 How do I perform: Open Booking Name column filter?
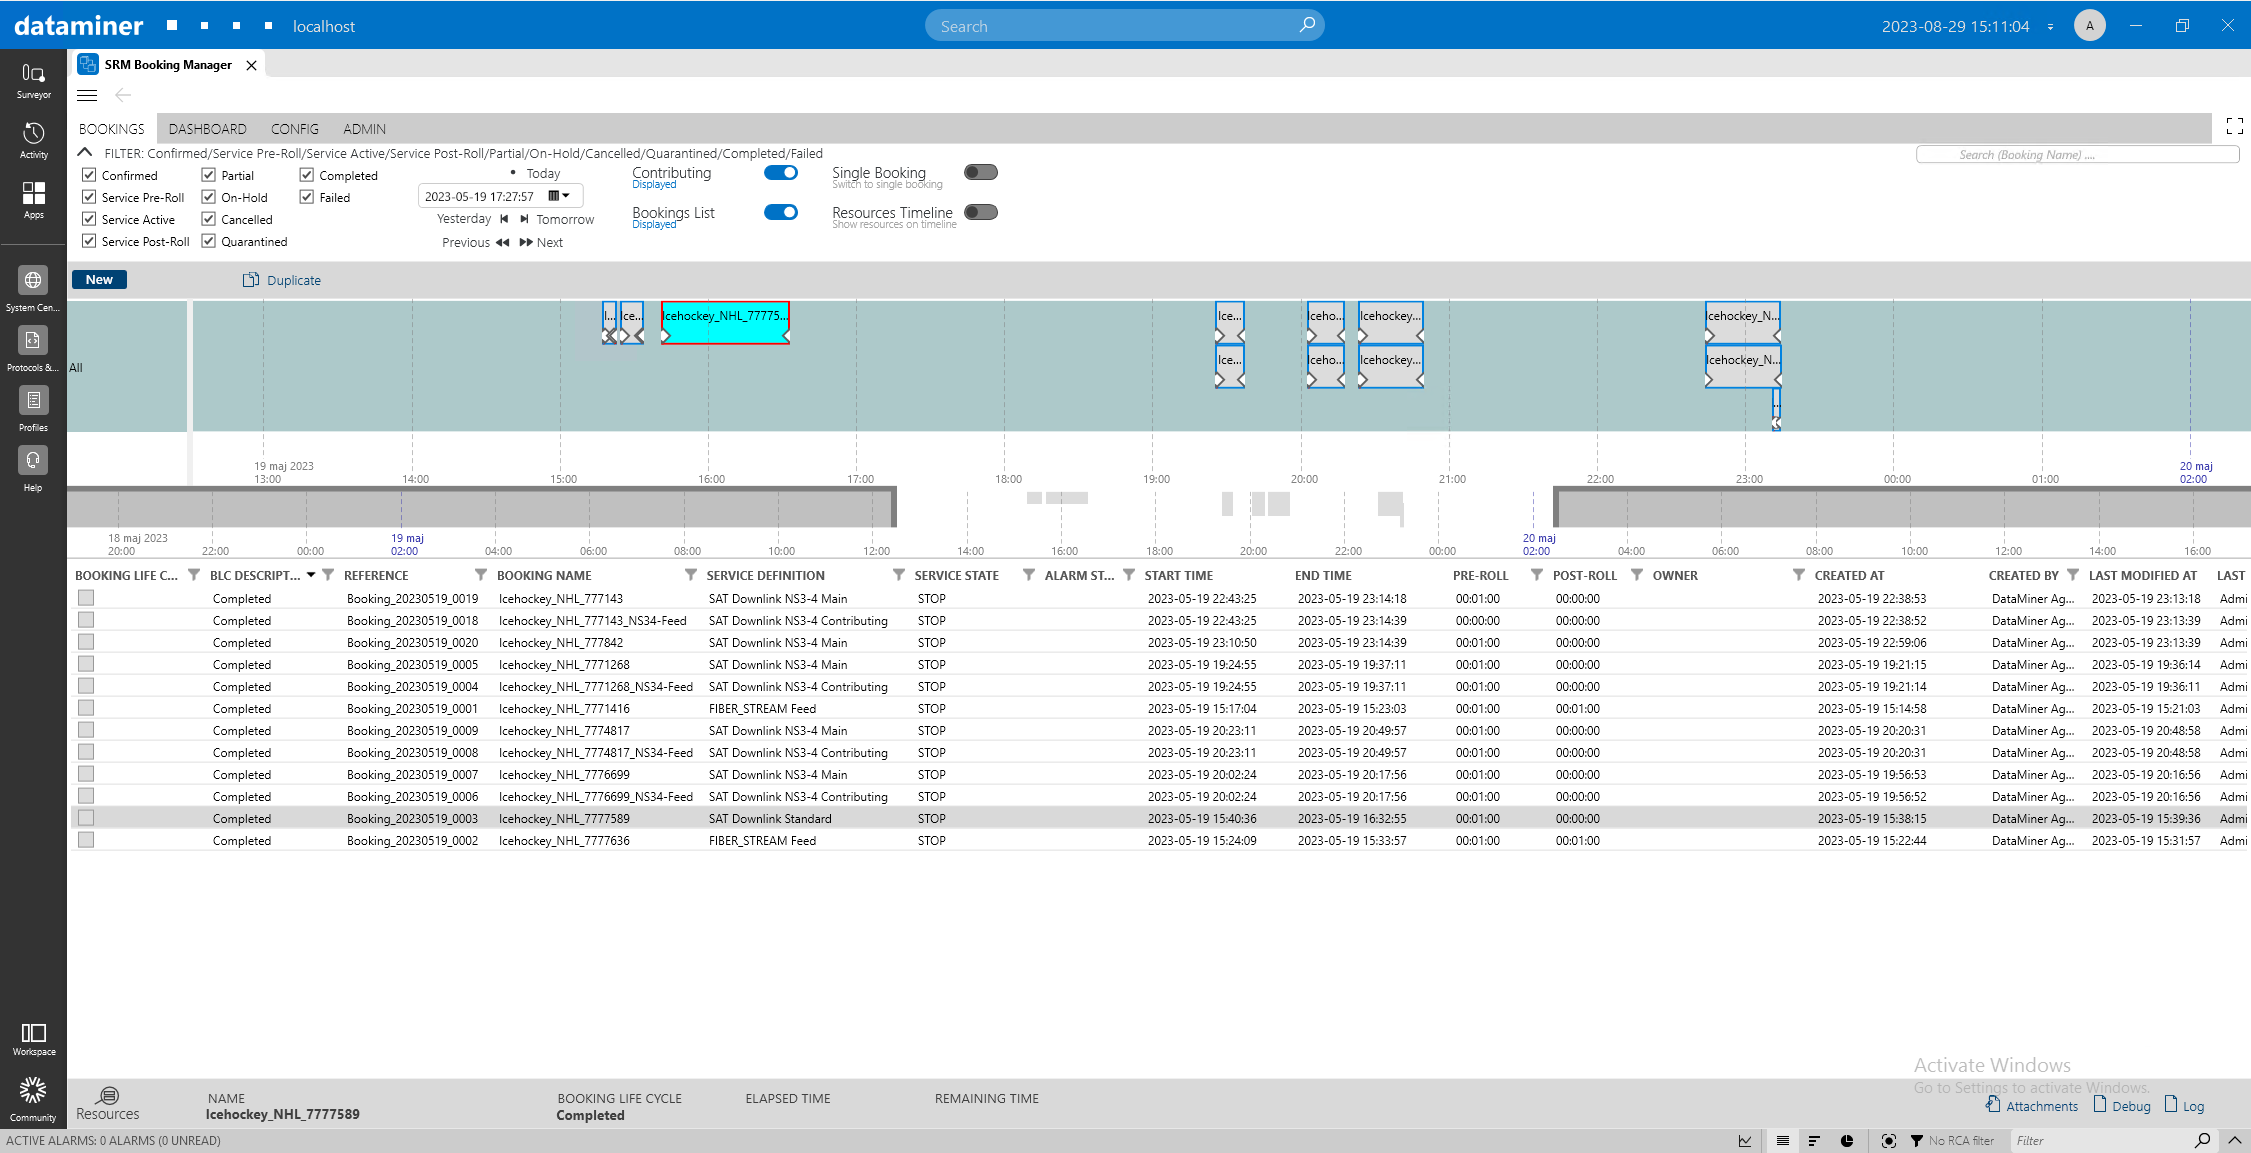click(x=691, y=575)
